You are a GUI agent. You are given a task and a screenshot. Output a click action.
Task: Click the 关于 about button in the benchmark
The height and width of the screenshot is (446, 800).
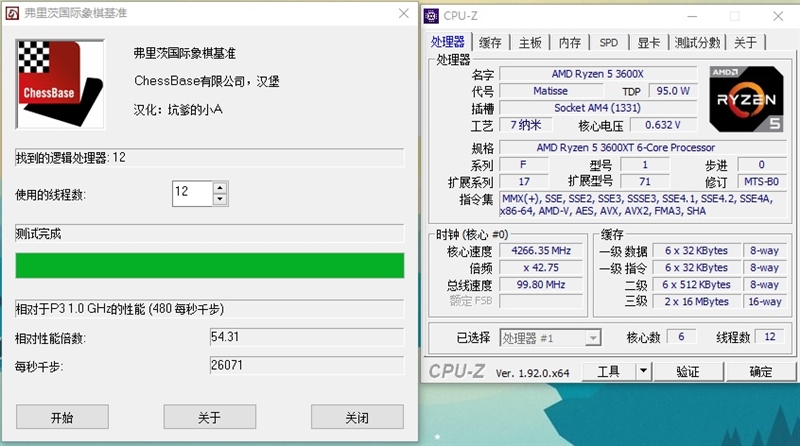click(x=210, y=417)
